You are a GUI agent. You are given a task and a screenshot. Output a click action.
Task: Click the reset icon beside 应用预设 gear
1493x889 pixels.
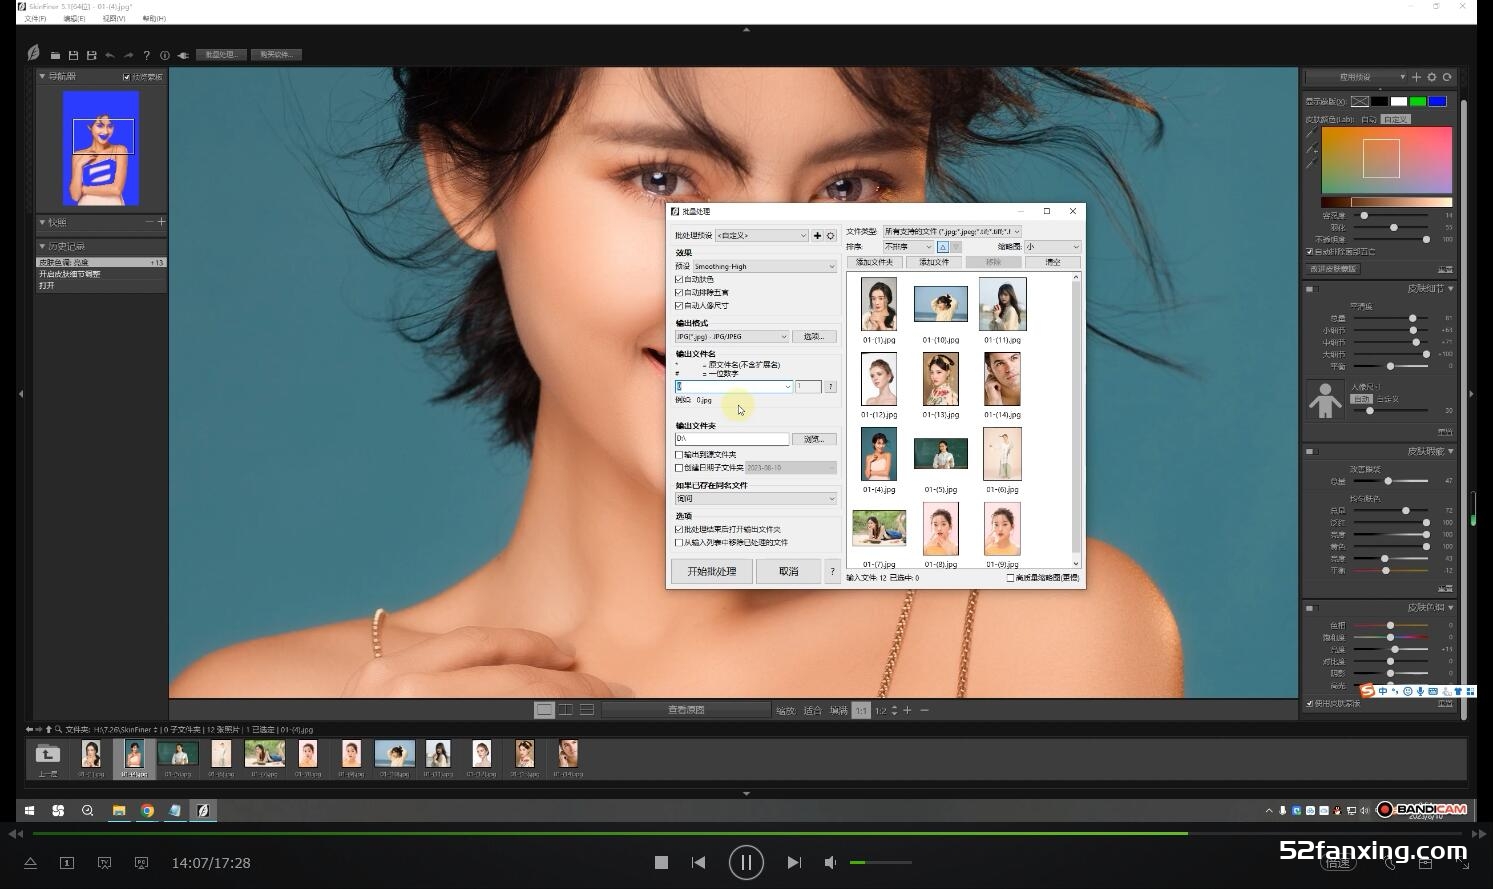point(1447,77)
